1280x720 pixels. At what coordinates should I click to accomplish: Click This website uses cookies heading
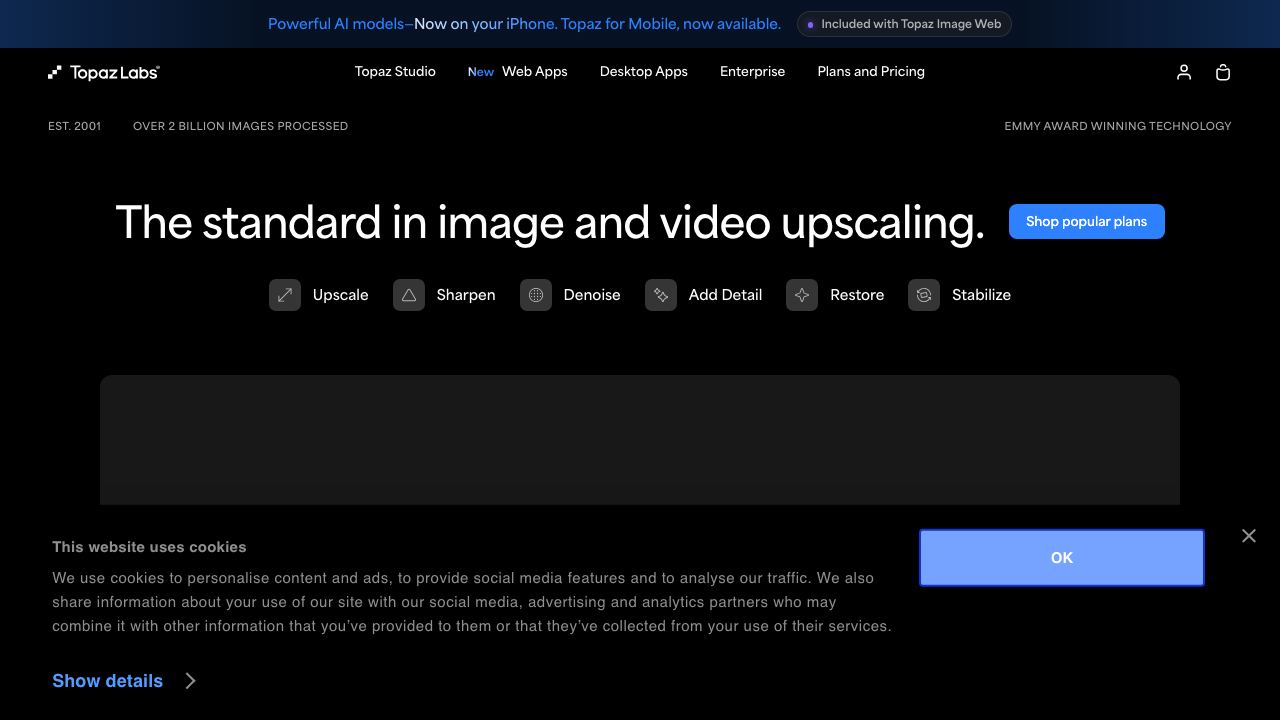click(149, 547)
